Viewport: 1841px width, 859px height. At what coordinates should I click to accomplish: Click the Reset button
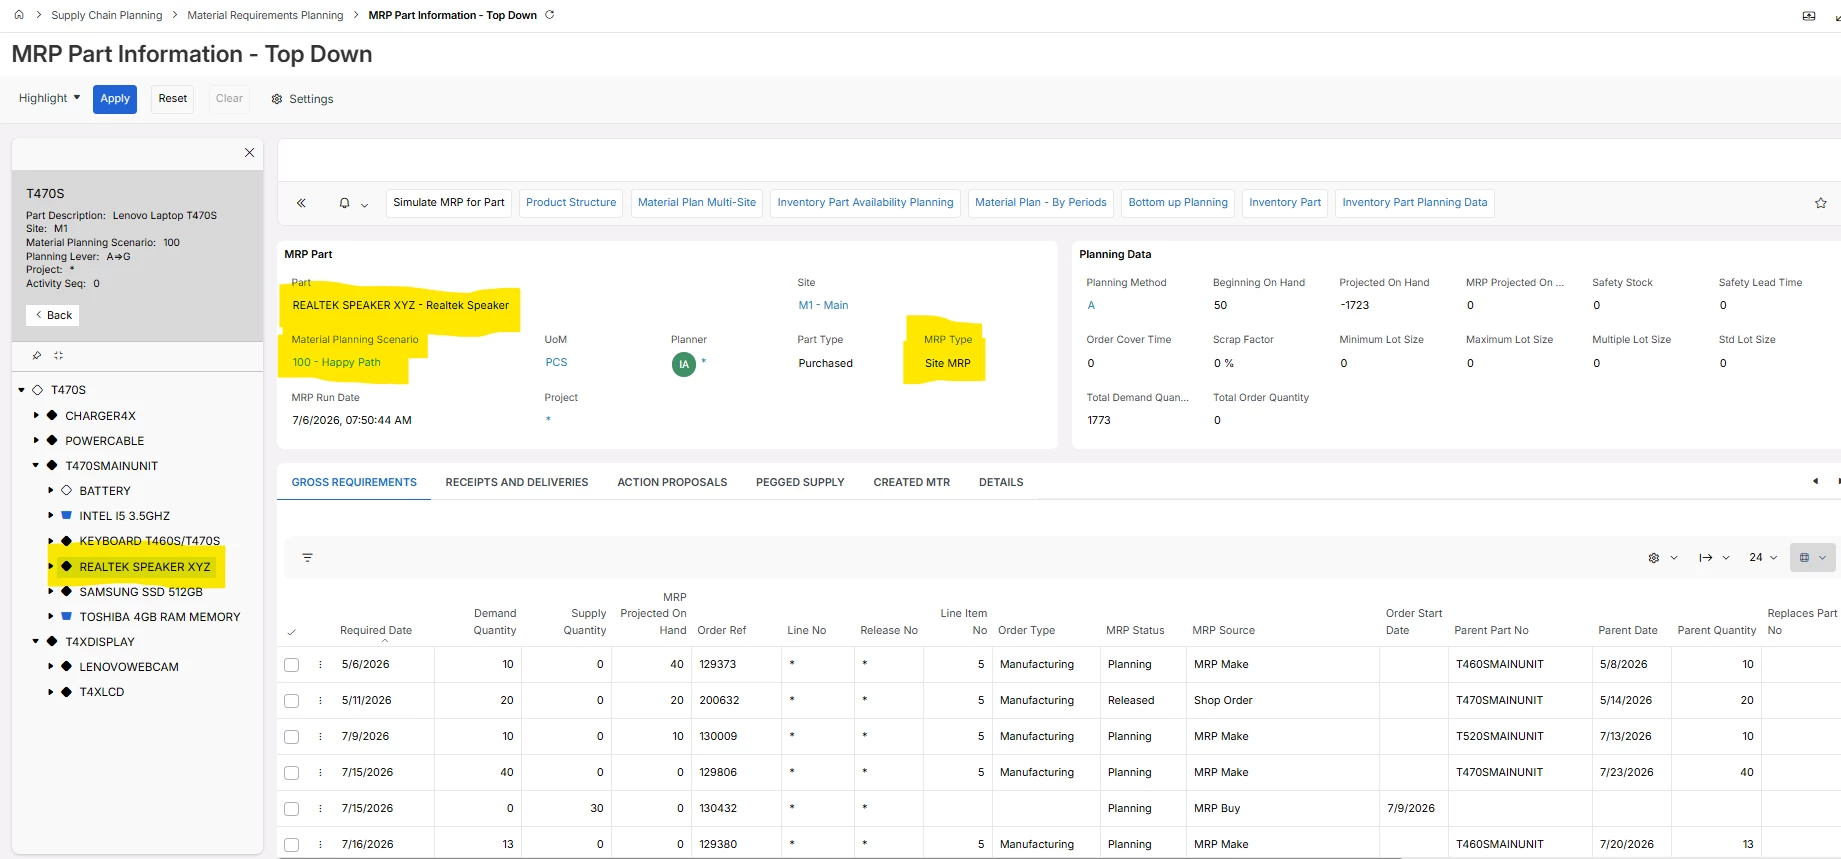click(173, 99)
